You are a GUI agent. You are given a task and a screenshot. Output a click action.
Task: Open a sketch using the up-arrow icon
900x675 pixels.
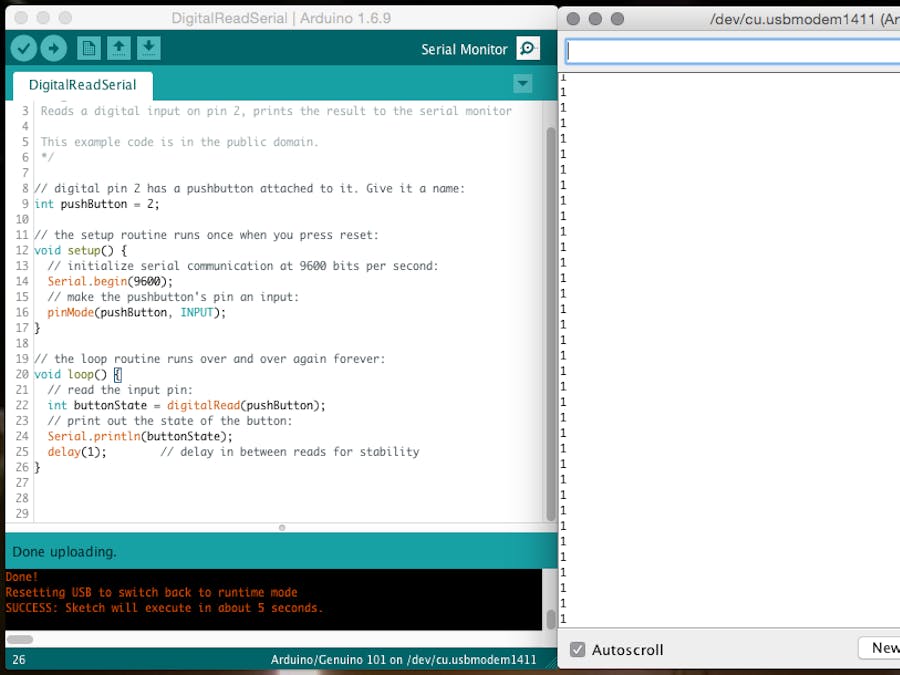(116, 47)
